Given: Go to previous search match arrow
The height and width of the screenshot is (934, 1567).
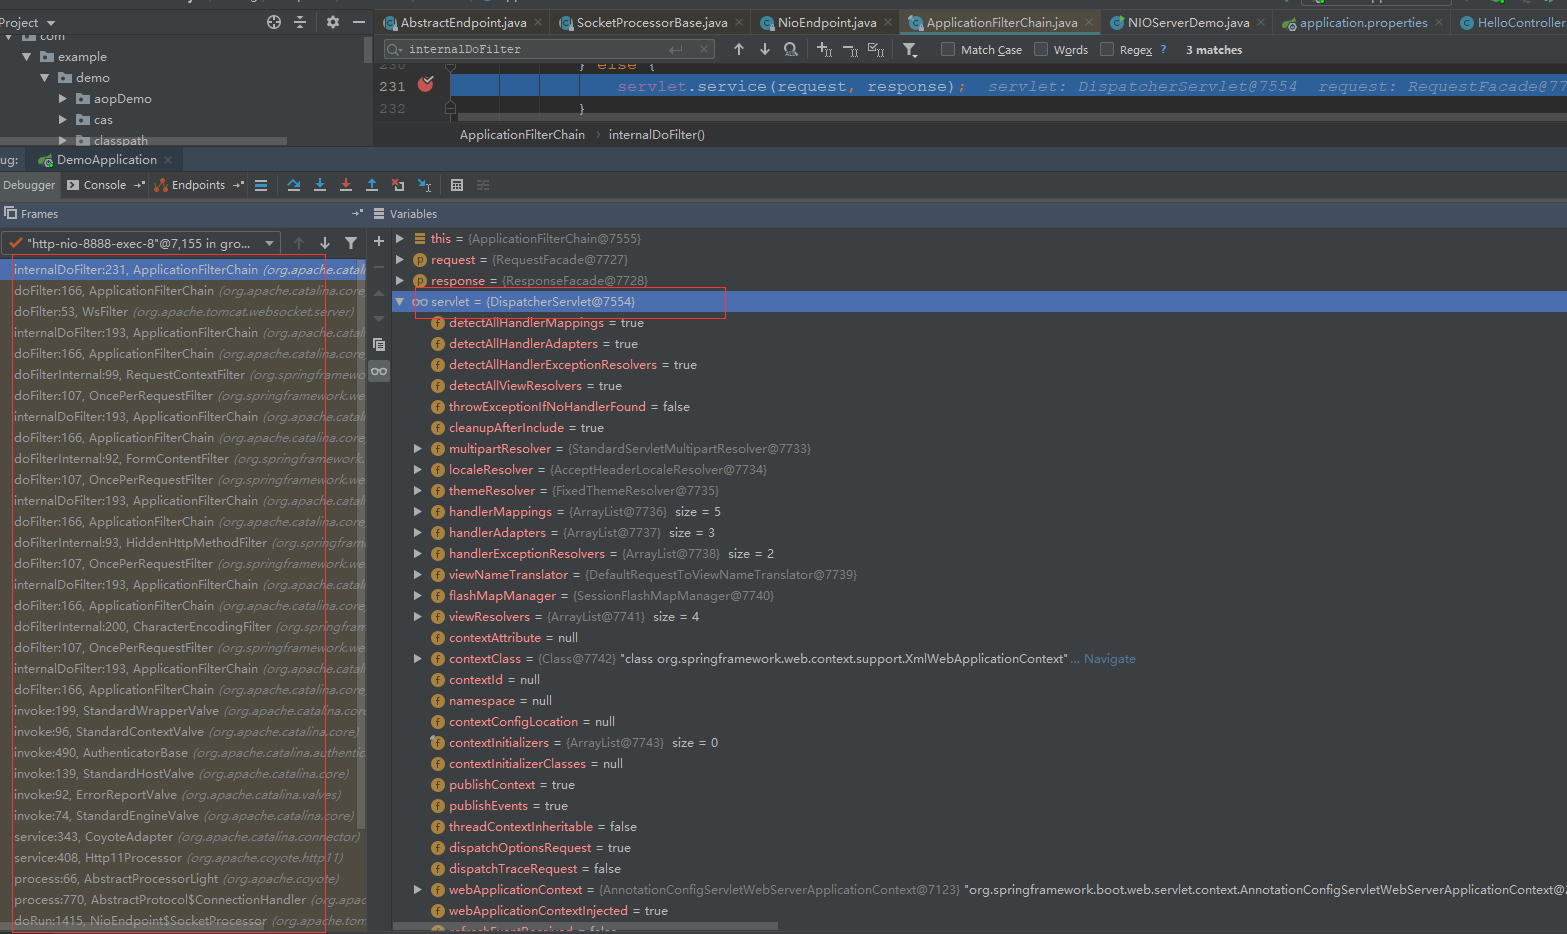Looking at the screenshot, I should click(x=739, y=49).
